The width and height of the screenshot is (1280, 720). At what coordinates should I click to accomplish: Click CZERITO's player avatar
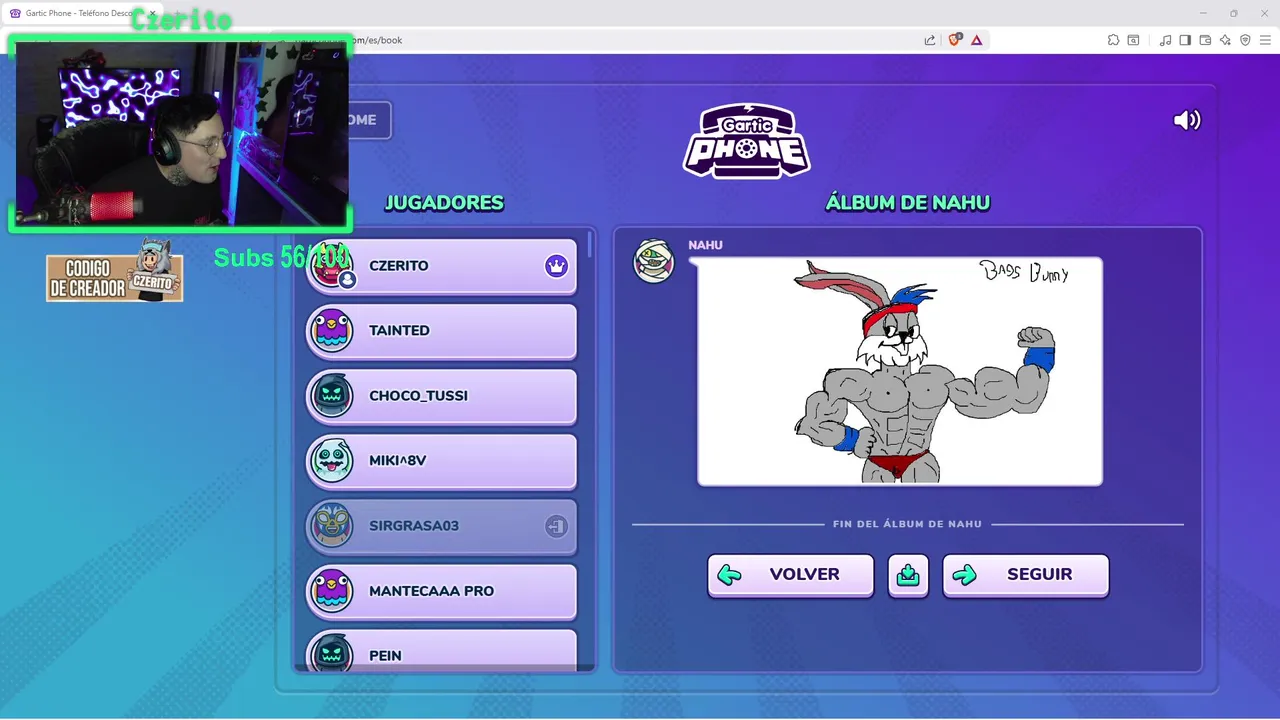[x=331, y=266]
